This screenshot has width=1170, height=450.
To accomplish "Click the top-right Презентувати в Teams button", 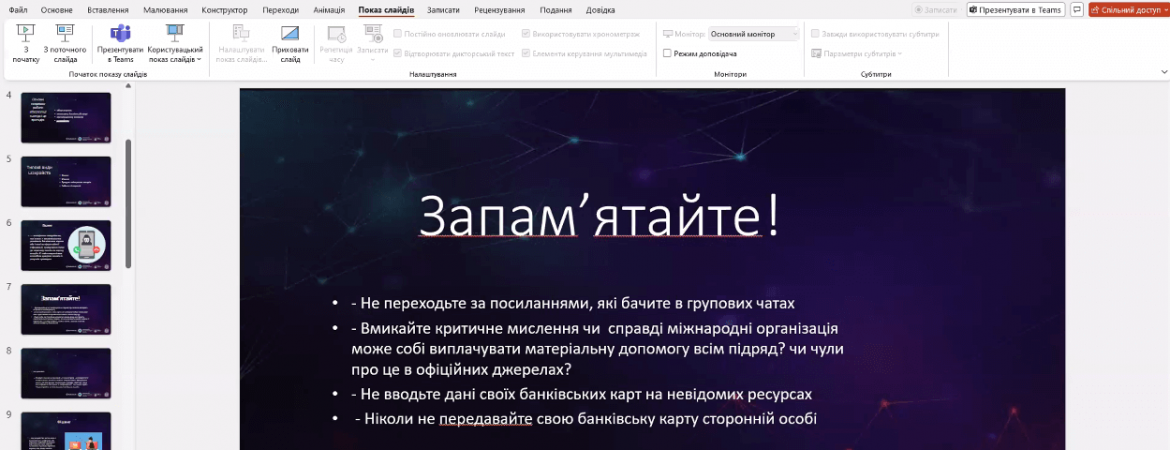I will point(1016,10).
